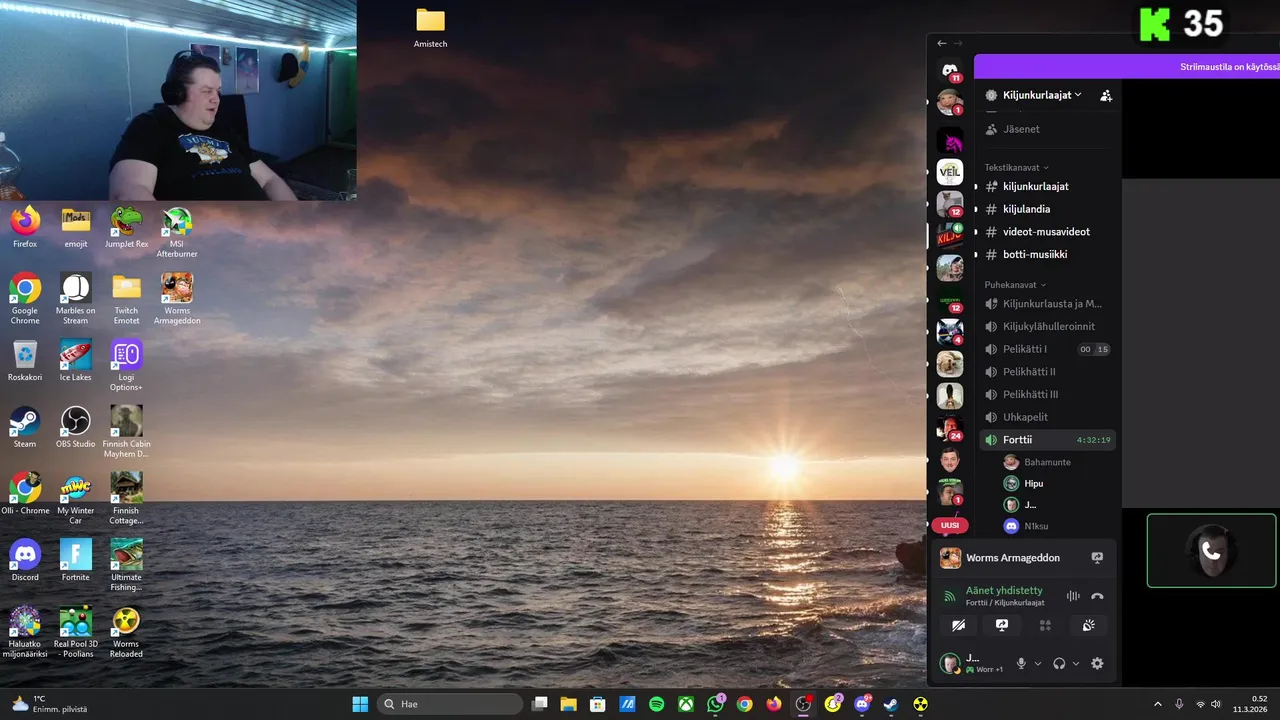The image size is (1280, 720).
Task: Join the Uhkapelit voice channel
Action: (x=1048, y=417)
